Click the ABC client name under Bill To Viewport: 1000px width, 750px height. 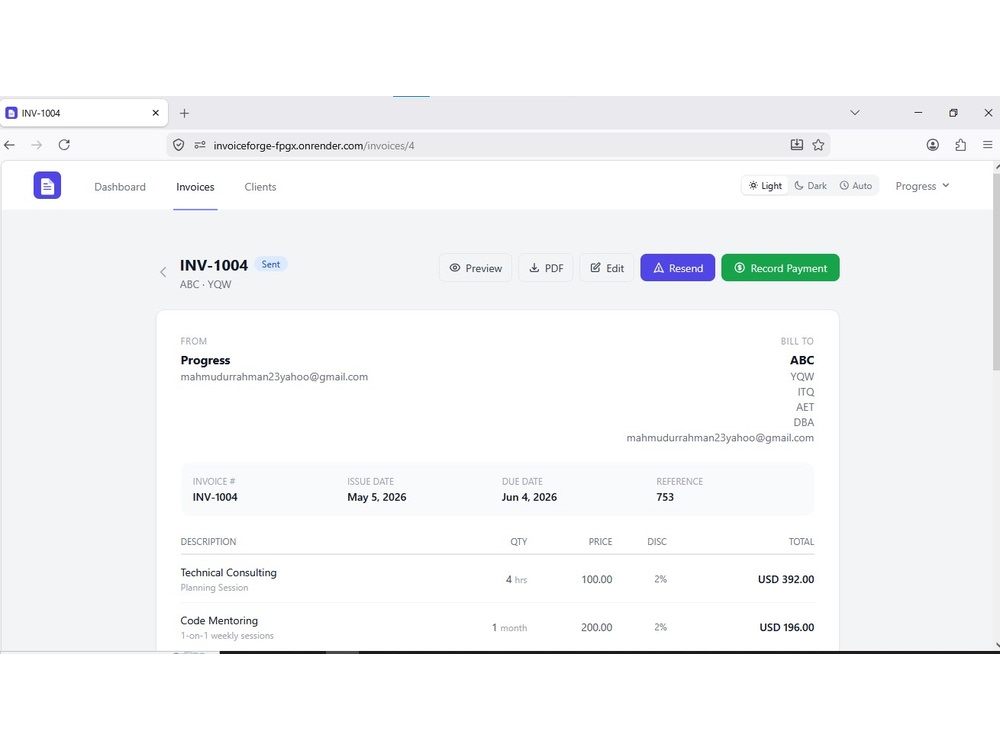(802, 360)
